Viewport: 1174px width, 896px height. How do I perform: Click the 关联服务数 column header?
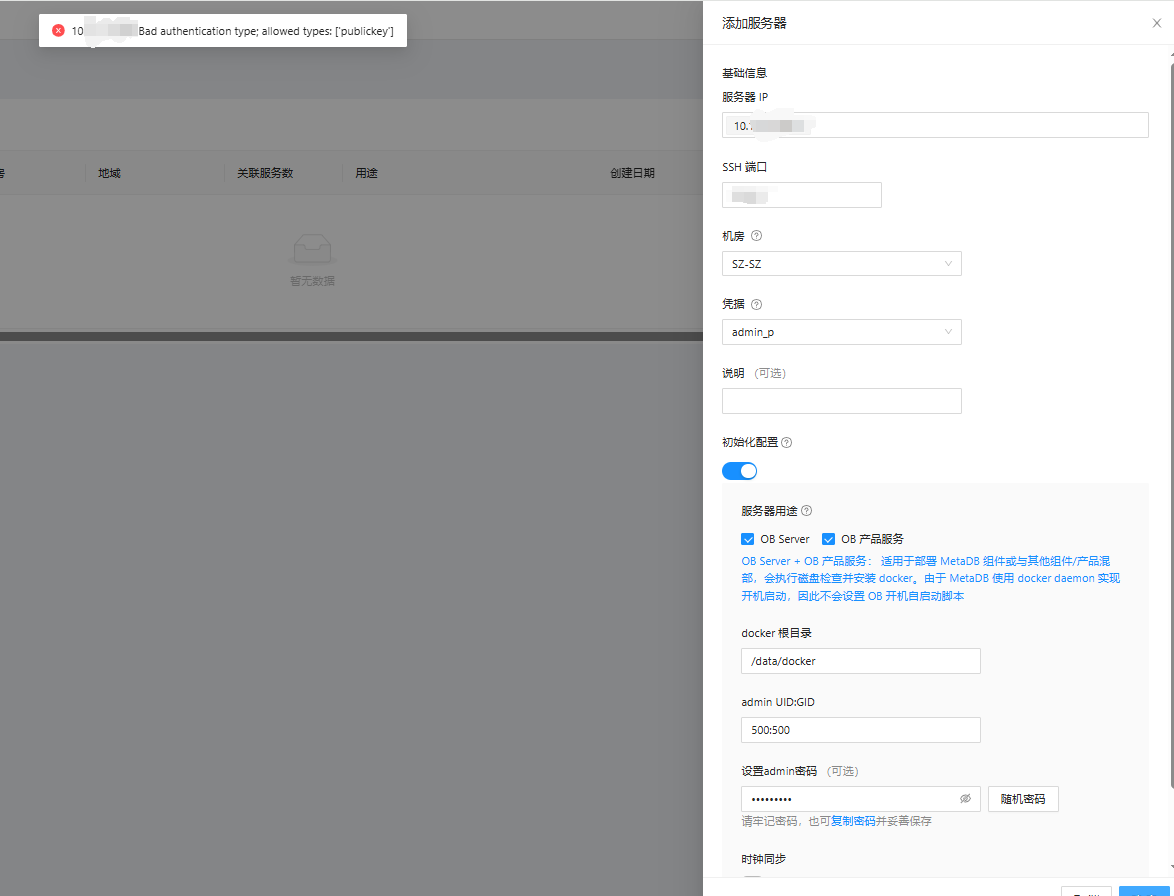pyautogui.click(x=265, y=173)
